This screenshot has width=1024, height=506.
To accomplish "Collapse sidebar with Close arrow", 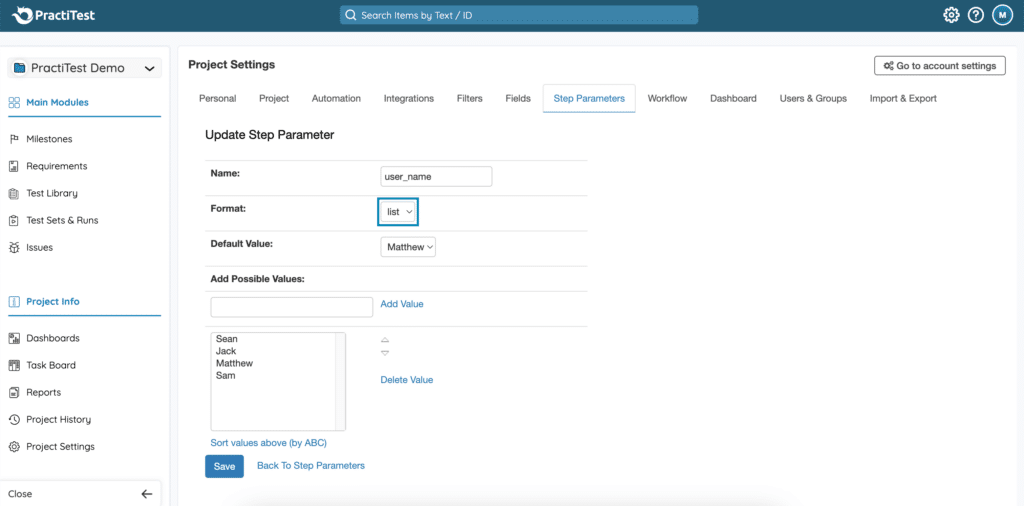I will tap(146, 494).
